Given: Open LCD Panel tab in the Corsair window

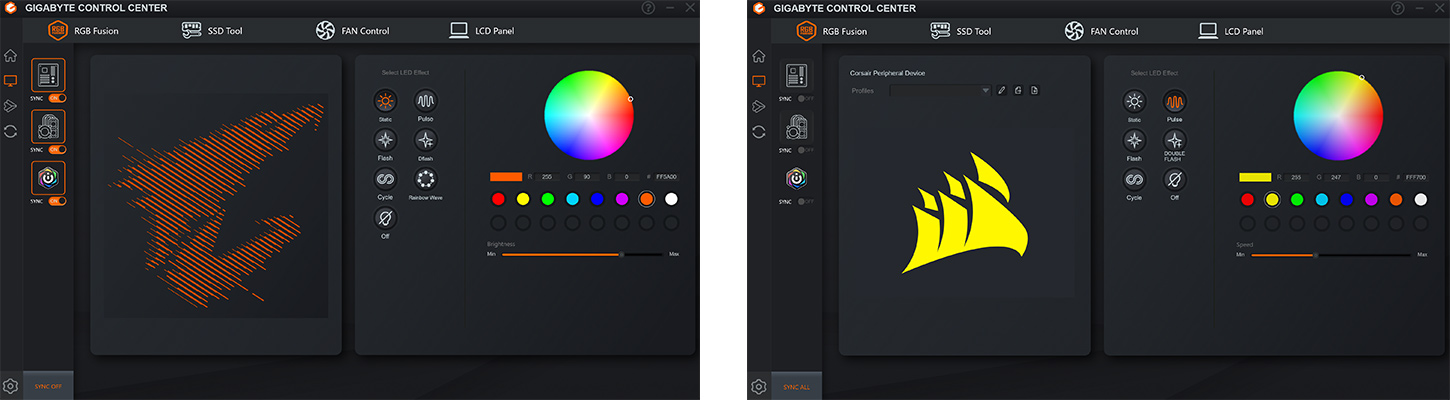Looking at the screenshot, I should tap(1230, 31).
